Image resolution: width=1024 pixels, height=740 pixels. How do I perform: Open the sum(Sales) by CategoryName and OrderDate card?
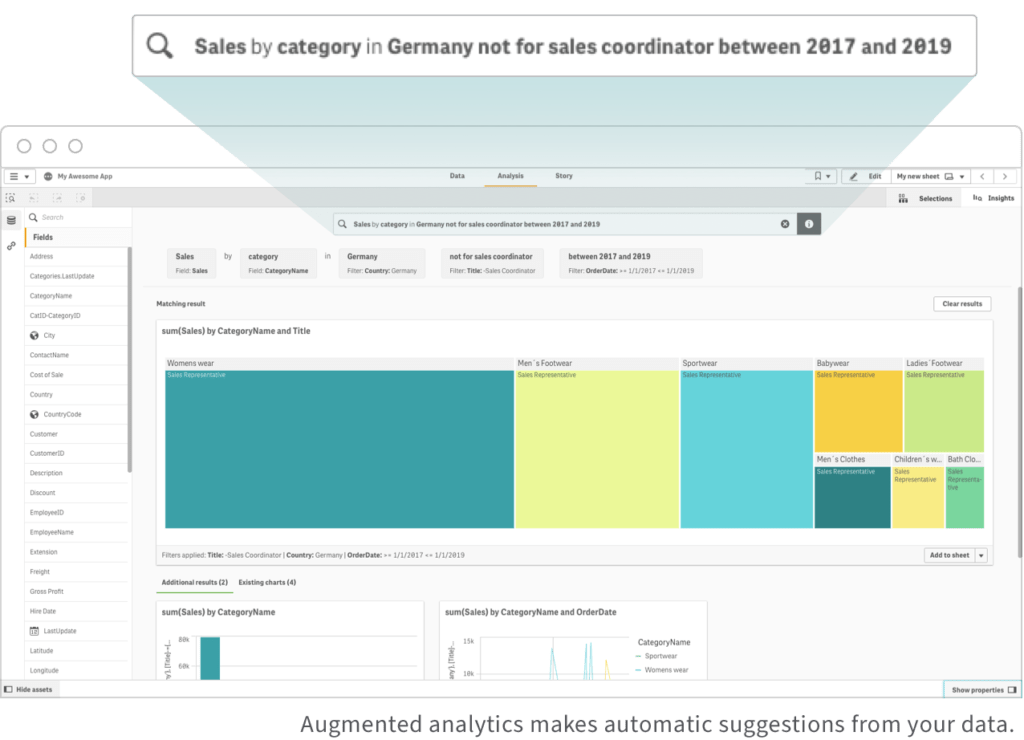point(573,641)
